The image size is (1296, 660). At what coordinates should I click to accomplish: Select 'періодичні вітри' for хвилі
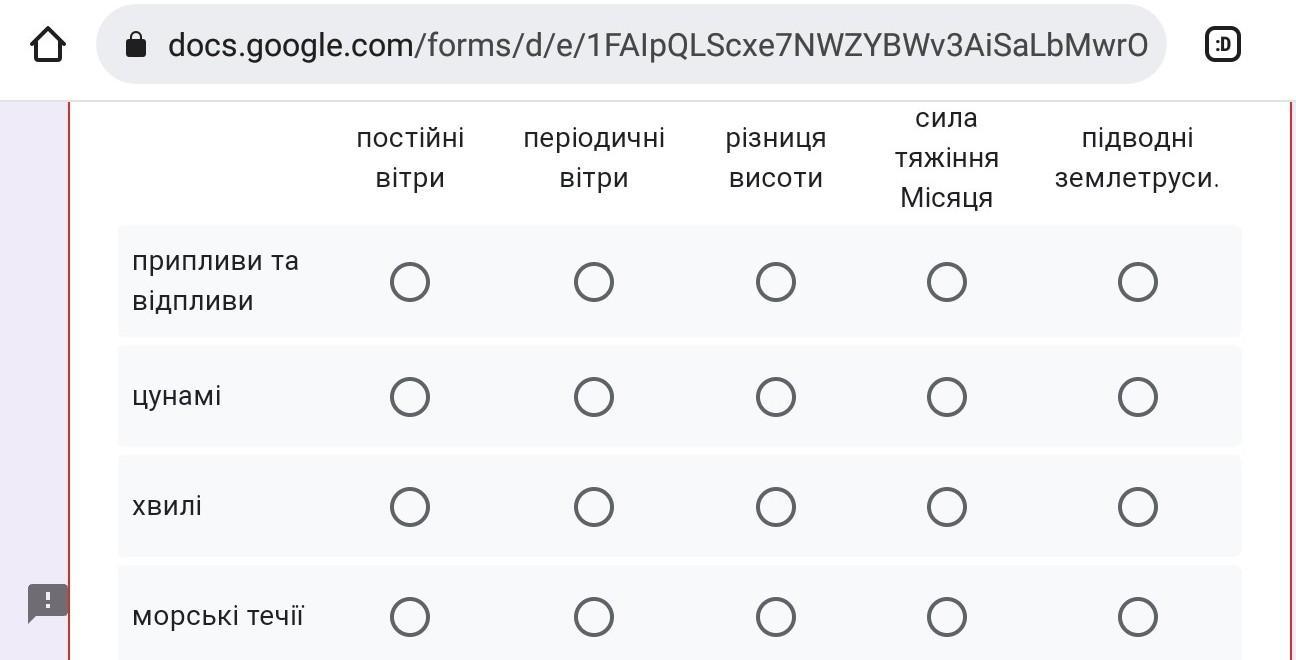[x=593, y=507]
